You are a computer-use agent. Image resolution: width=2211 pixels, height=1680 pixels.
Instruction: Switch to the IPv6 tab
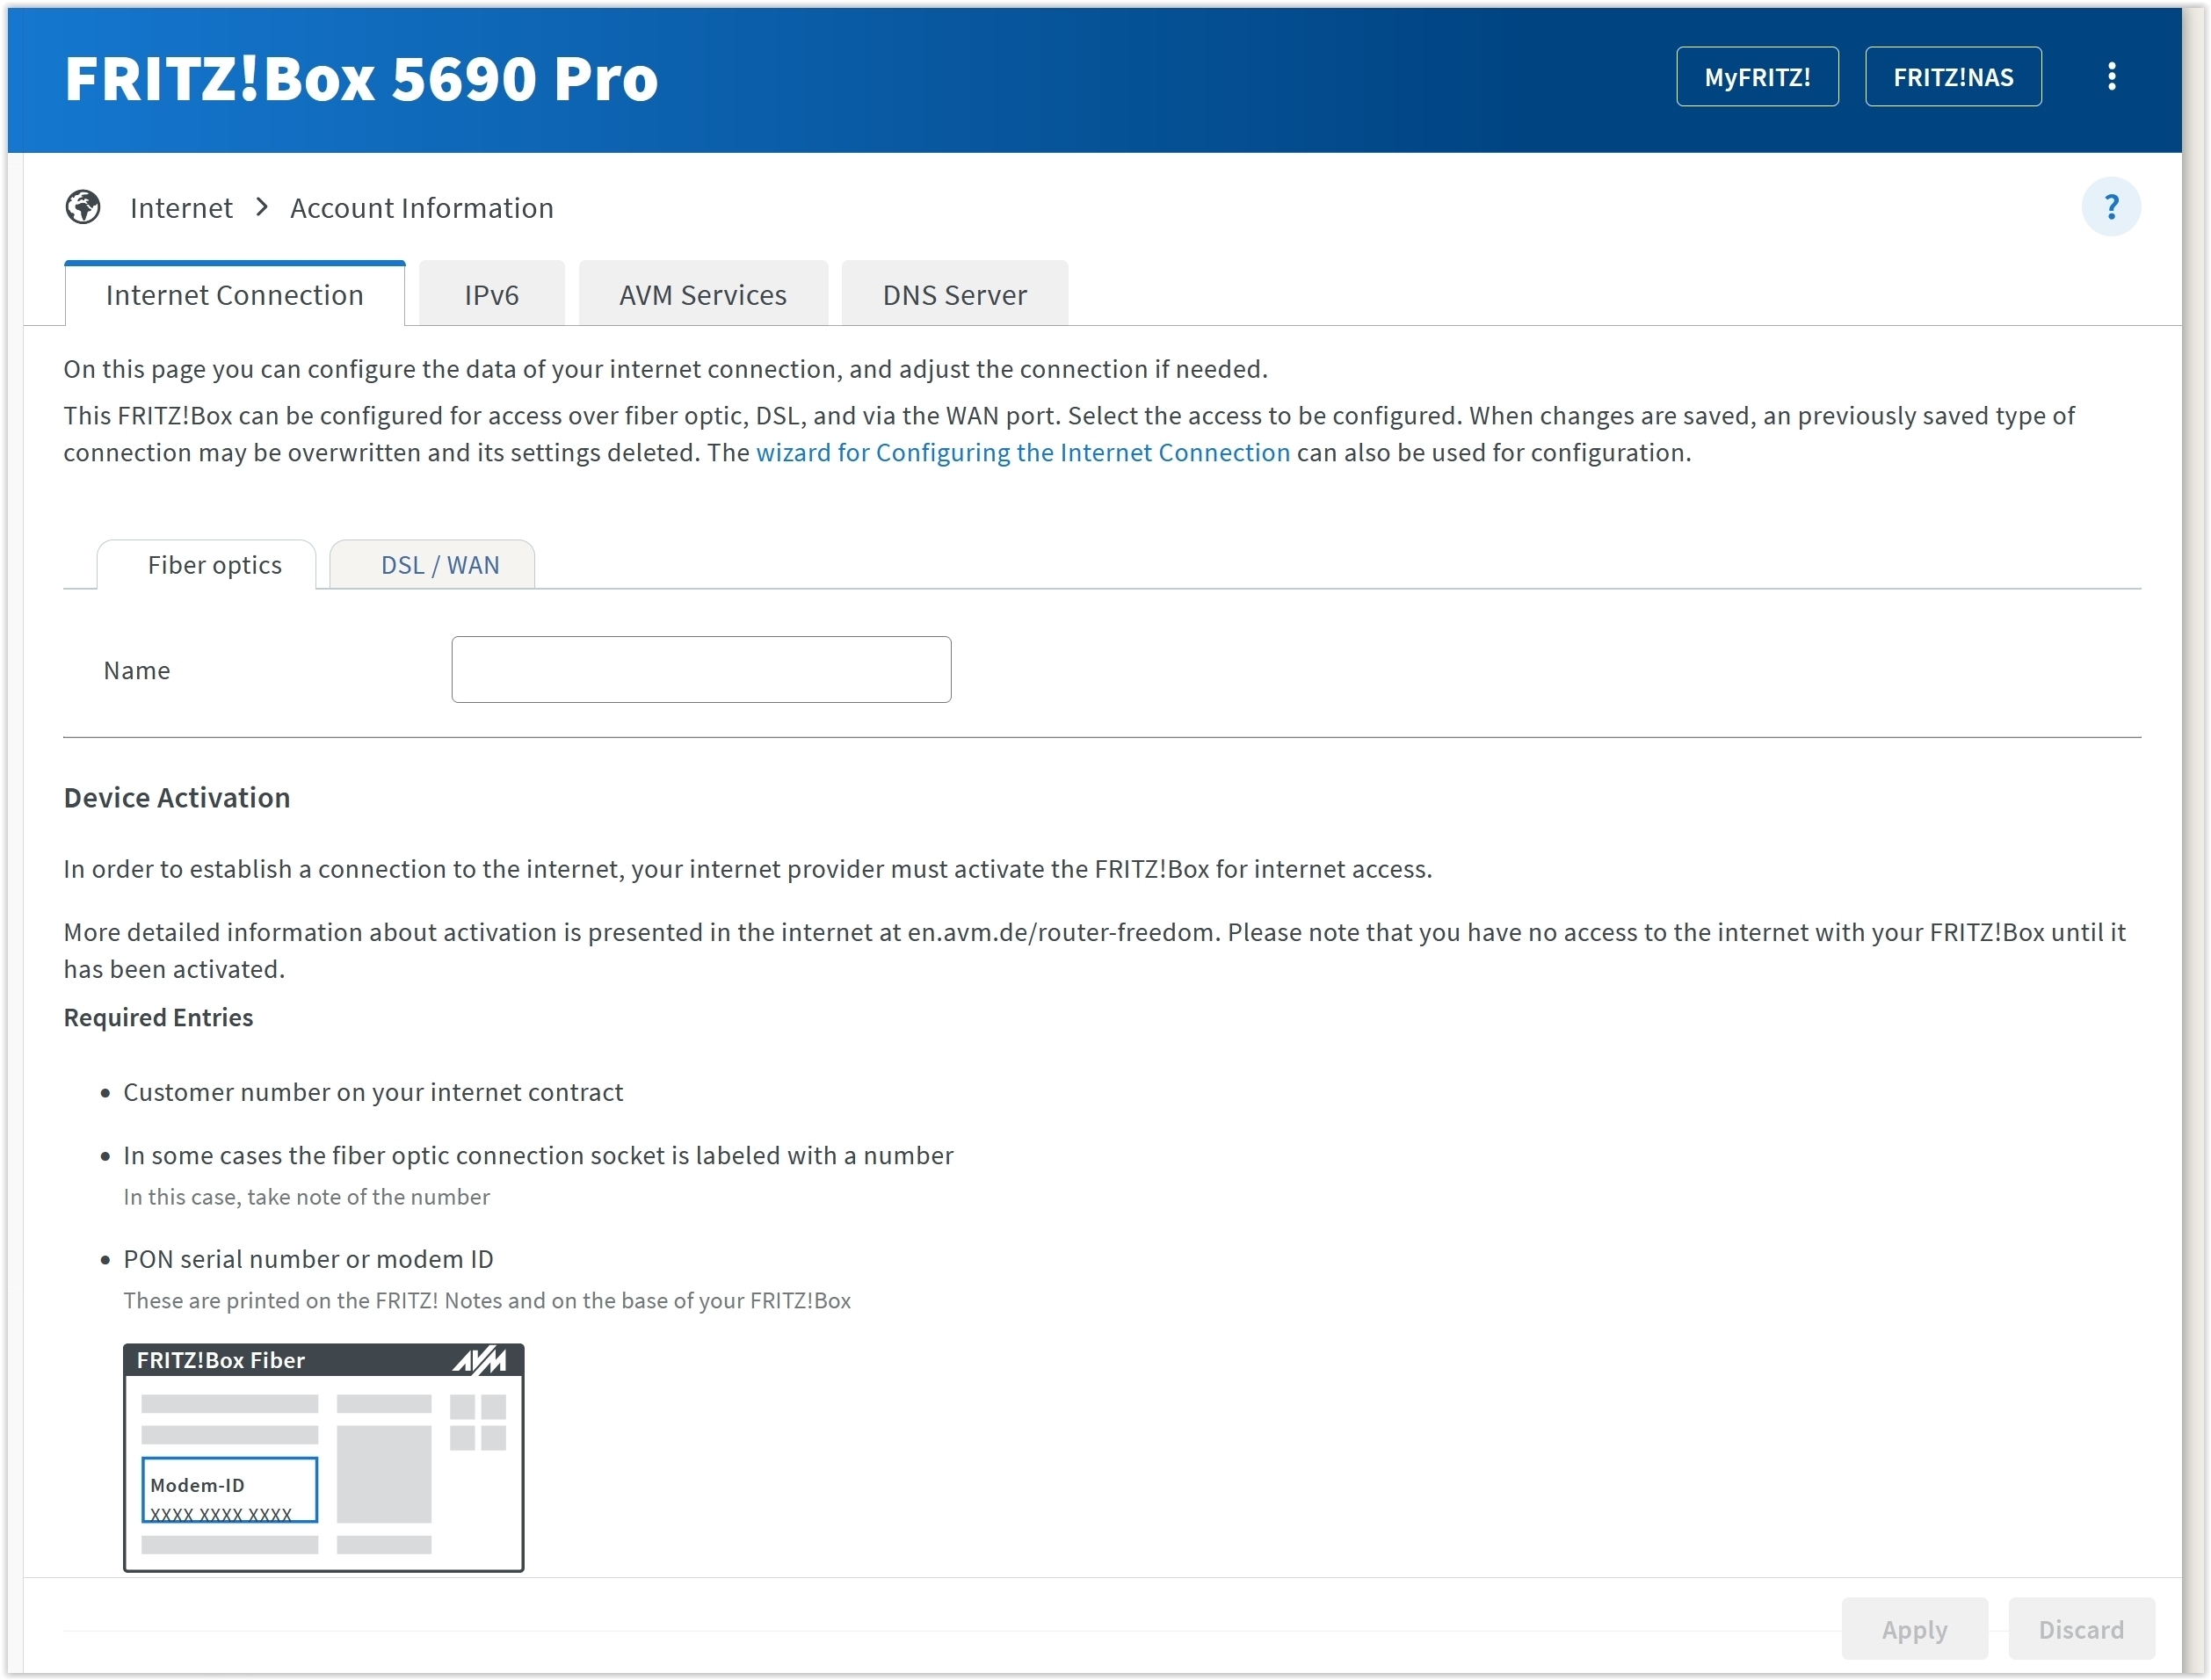click(x=491, y=294)
